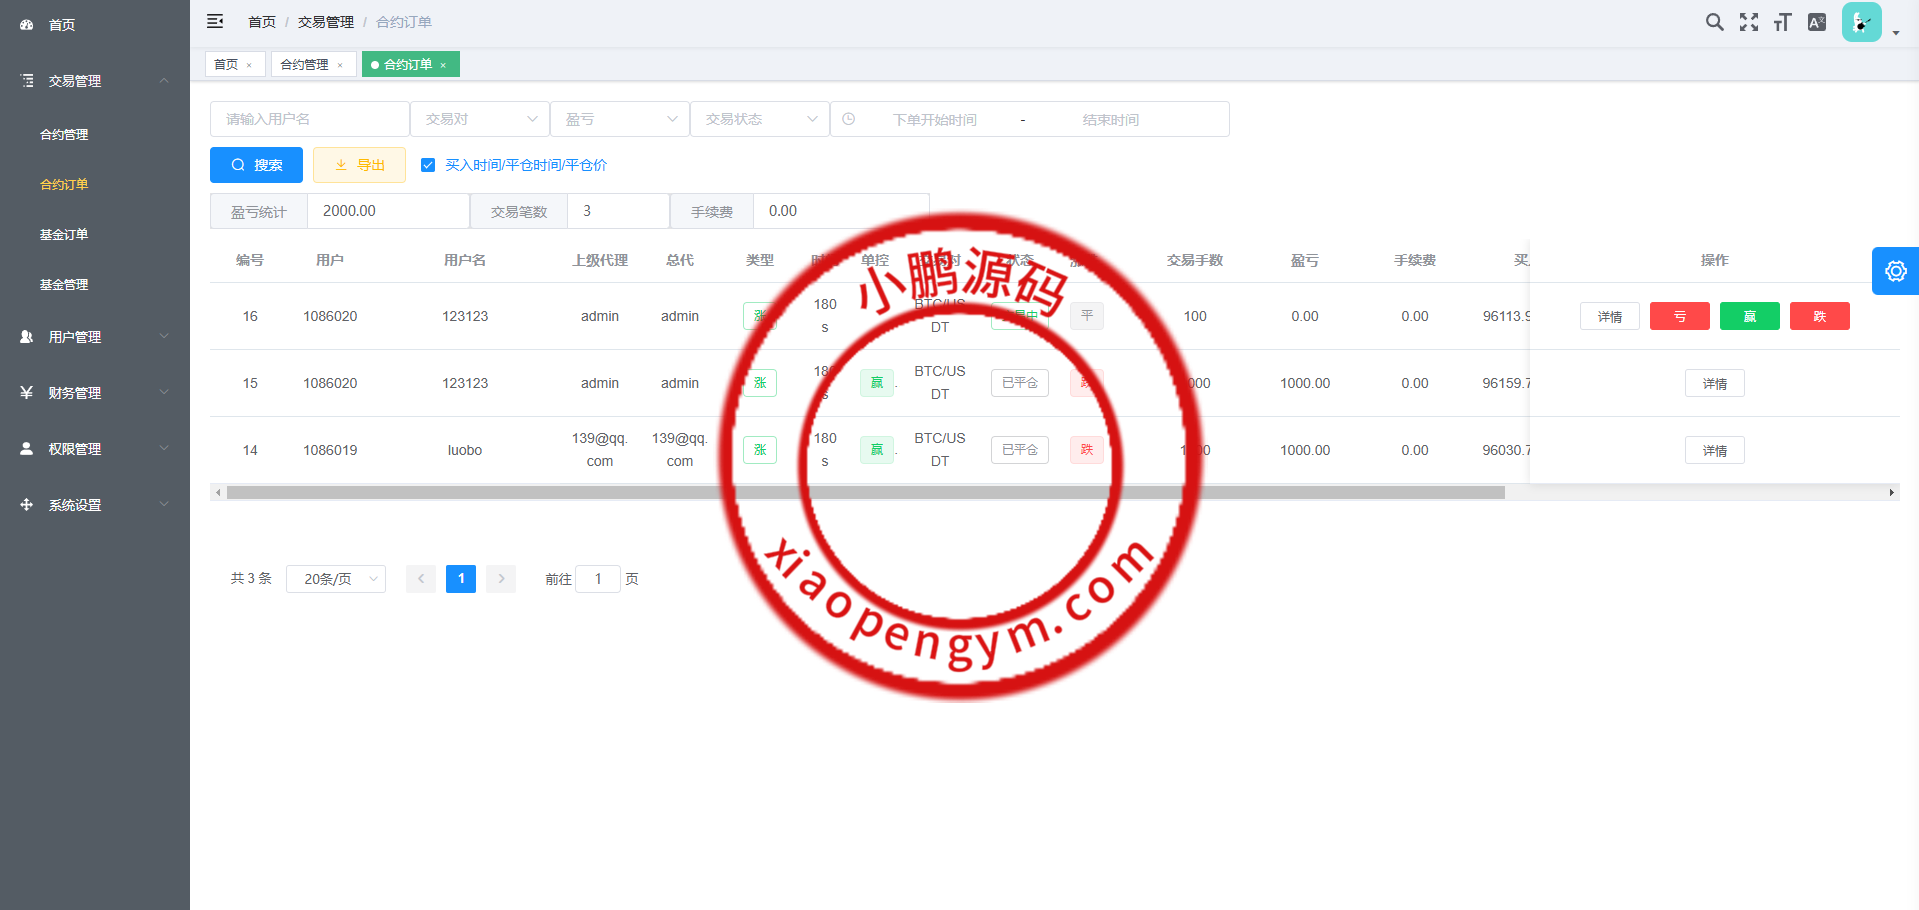Click the search magnifier icon in header
The image size is (1919, 910).
tap(1714, 22)
